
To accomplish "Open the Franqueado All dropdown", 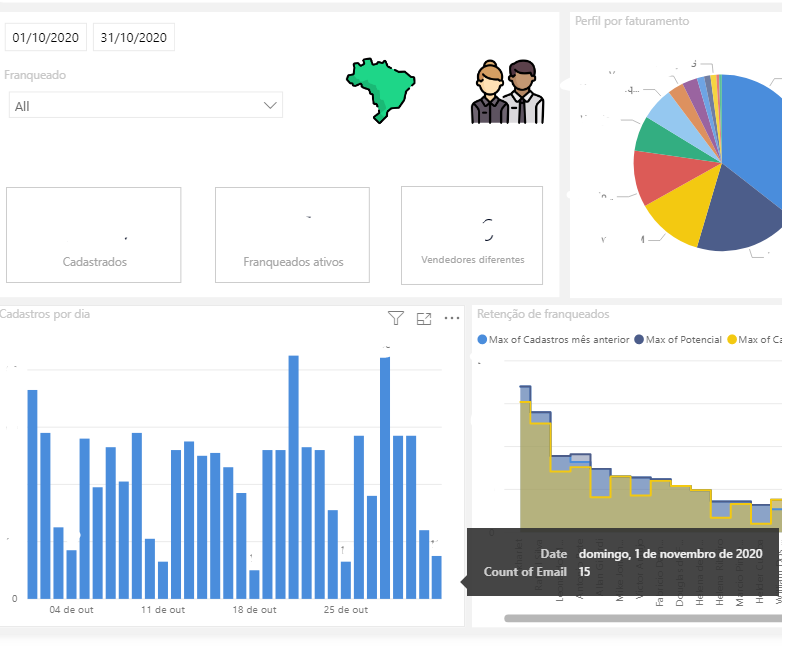I will [145, 105].
